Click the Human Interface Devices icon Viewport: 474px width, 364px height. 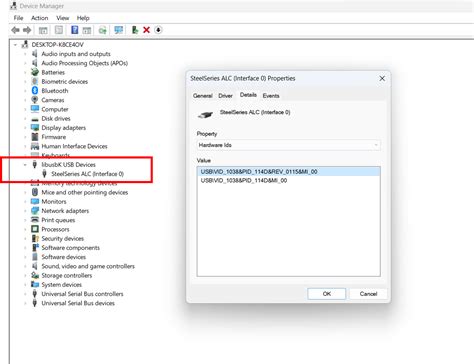point(35,146)
